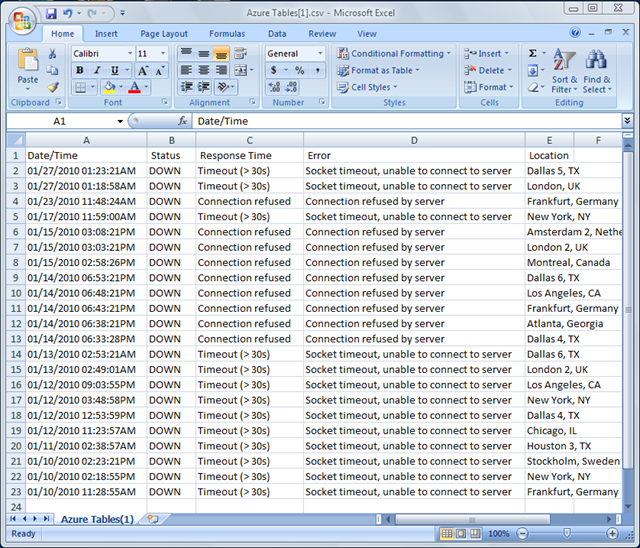Viewport: 640px width, 548px height.
Task: Switch to the Page Layout tab
Action: tap(164, 33)
